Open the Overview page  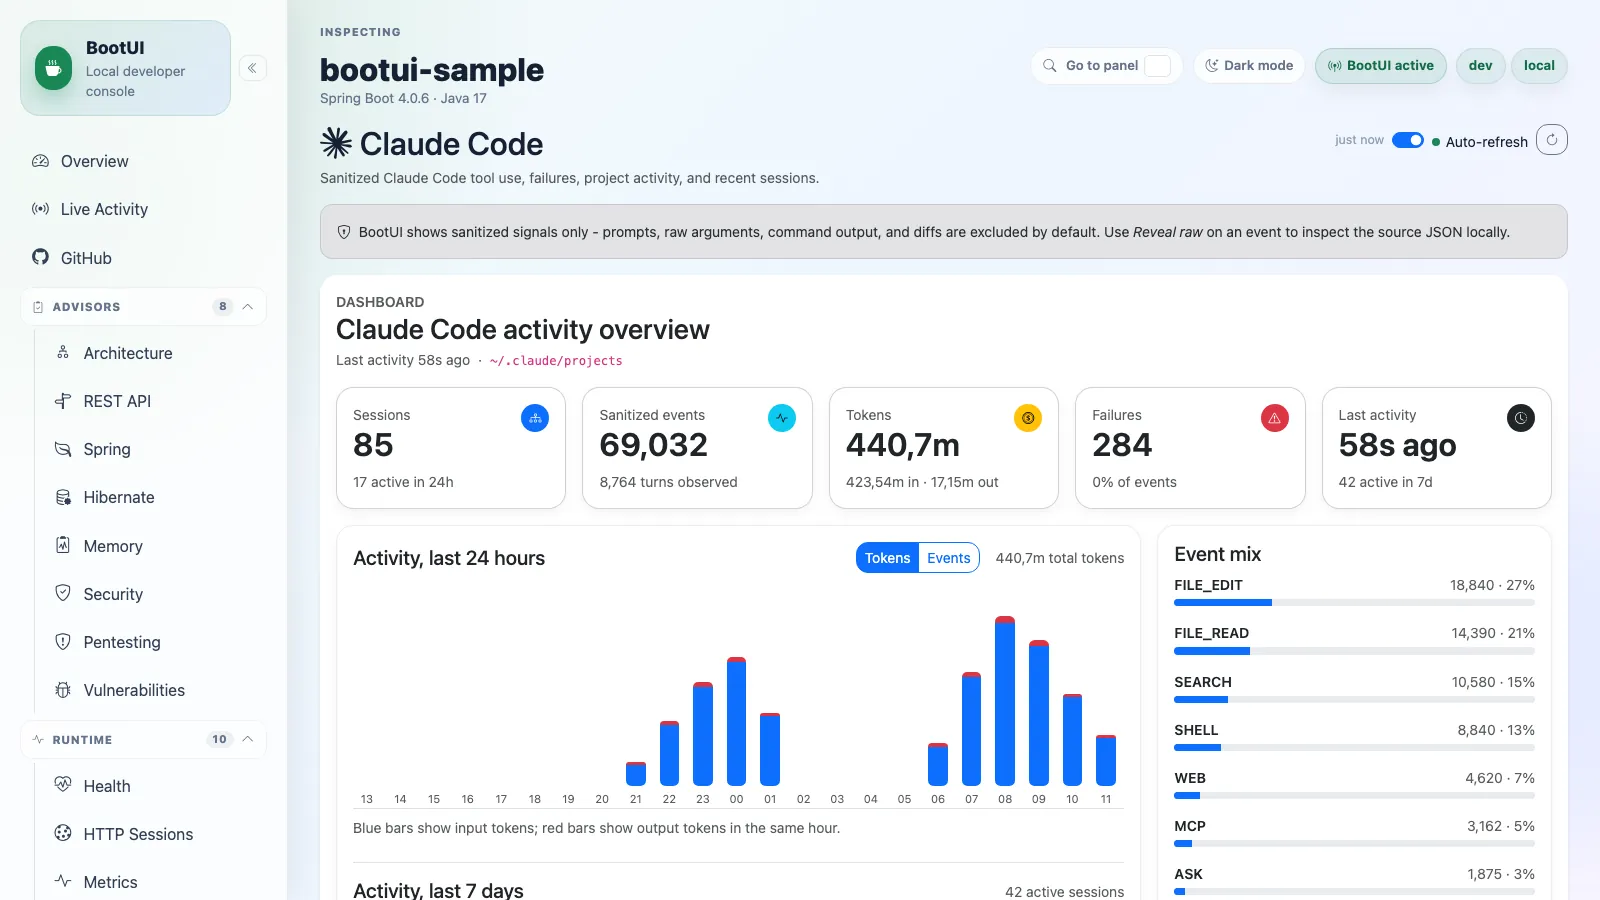(x=143, y=161)
